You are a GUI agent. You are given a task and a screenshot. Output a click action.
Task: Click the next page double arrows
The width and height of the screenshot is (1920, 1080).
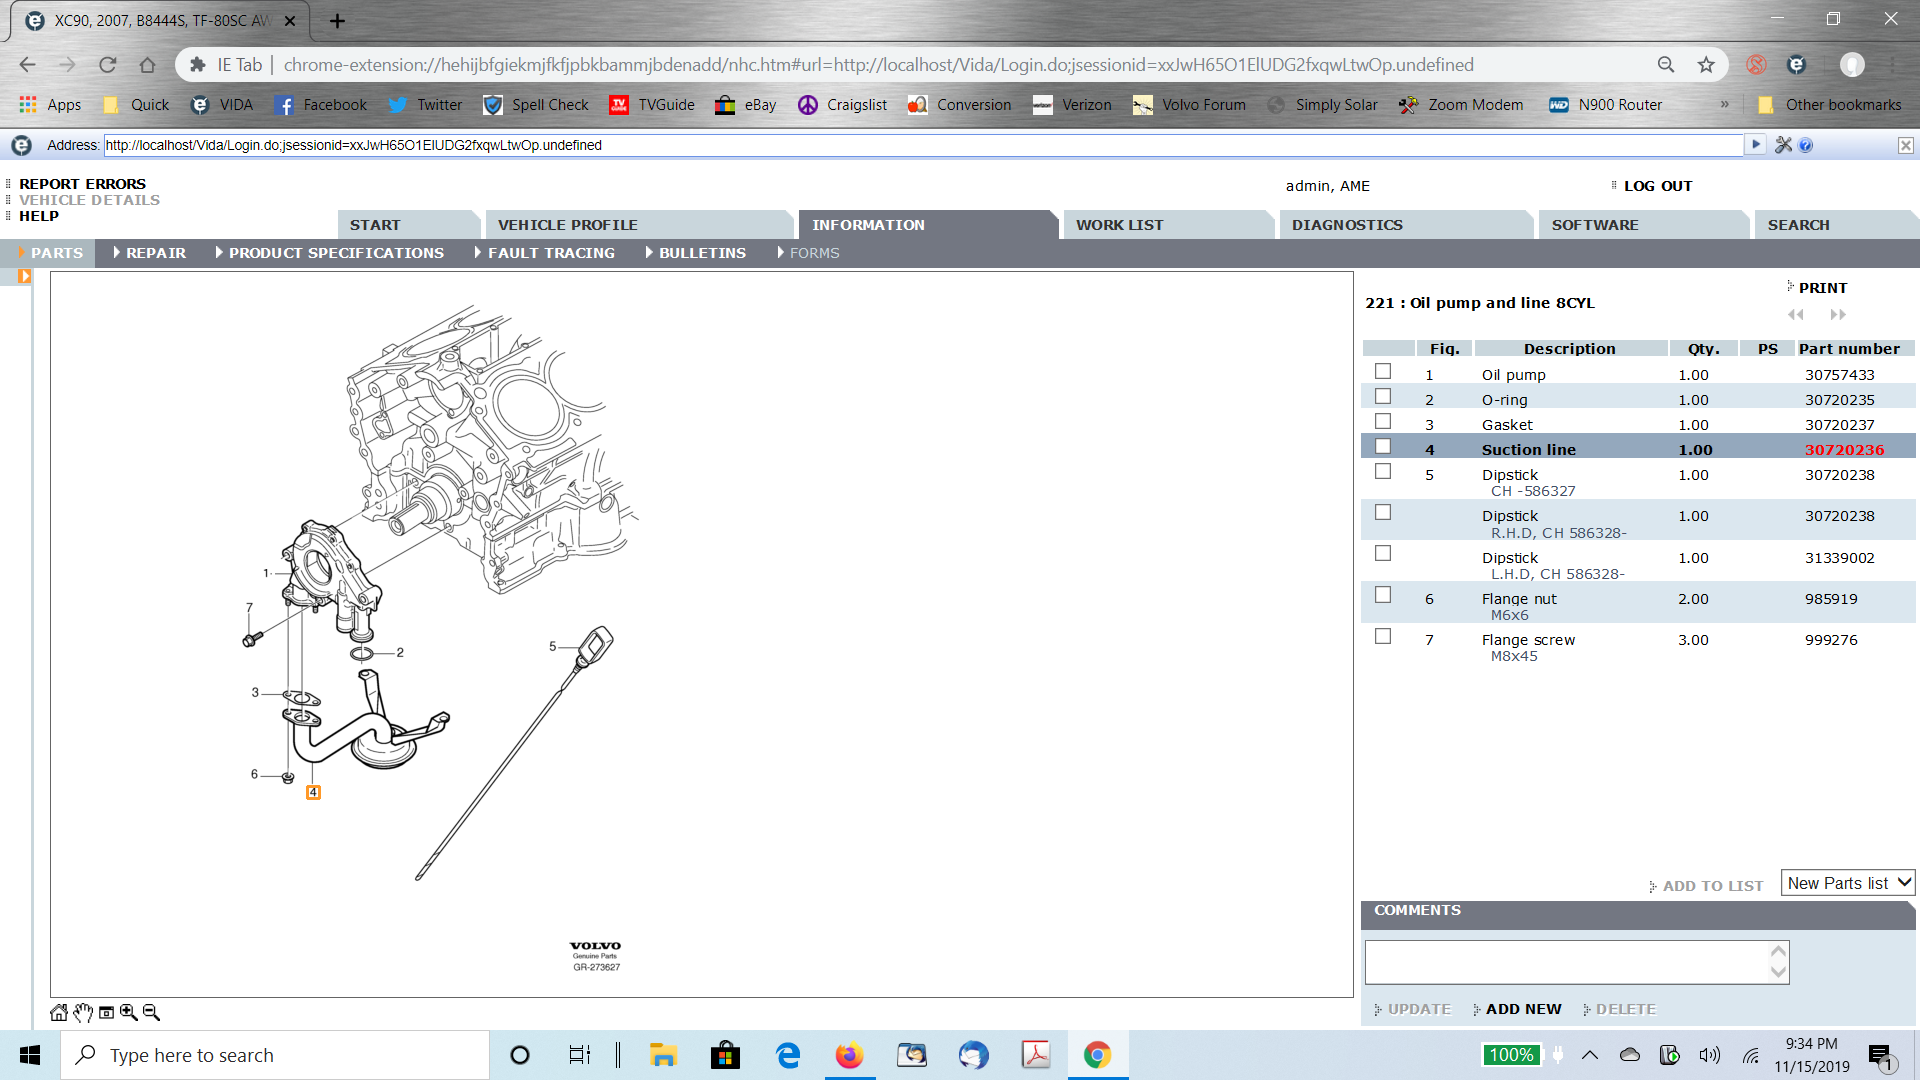click(1838, 314)
